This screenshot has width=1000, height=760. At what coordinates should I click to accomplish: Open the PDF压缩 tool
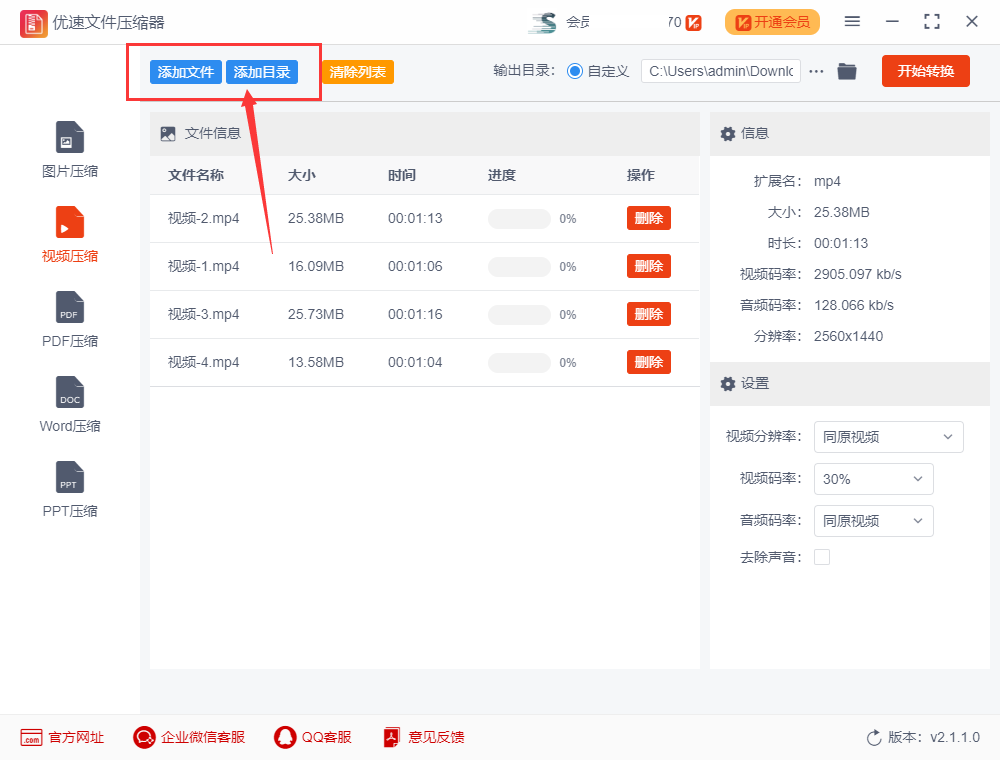[x=69, y=318]
